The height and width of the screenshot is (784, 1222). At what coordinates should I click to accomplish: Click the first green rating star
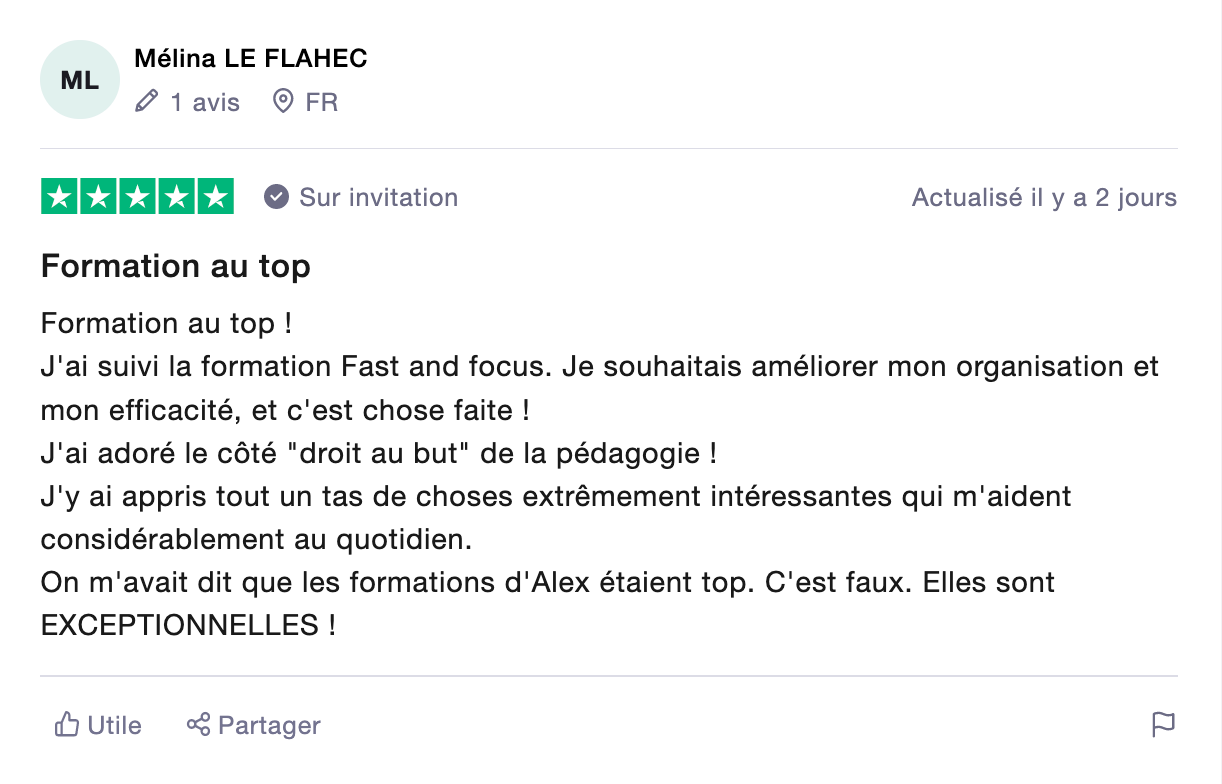(x=60, y=197)
